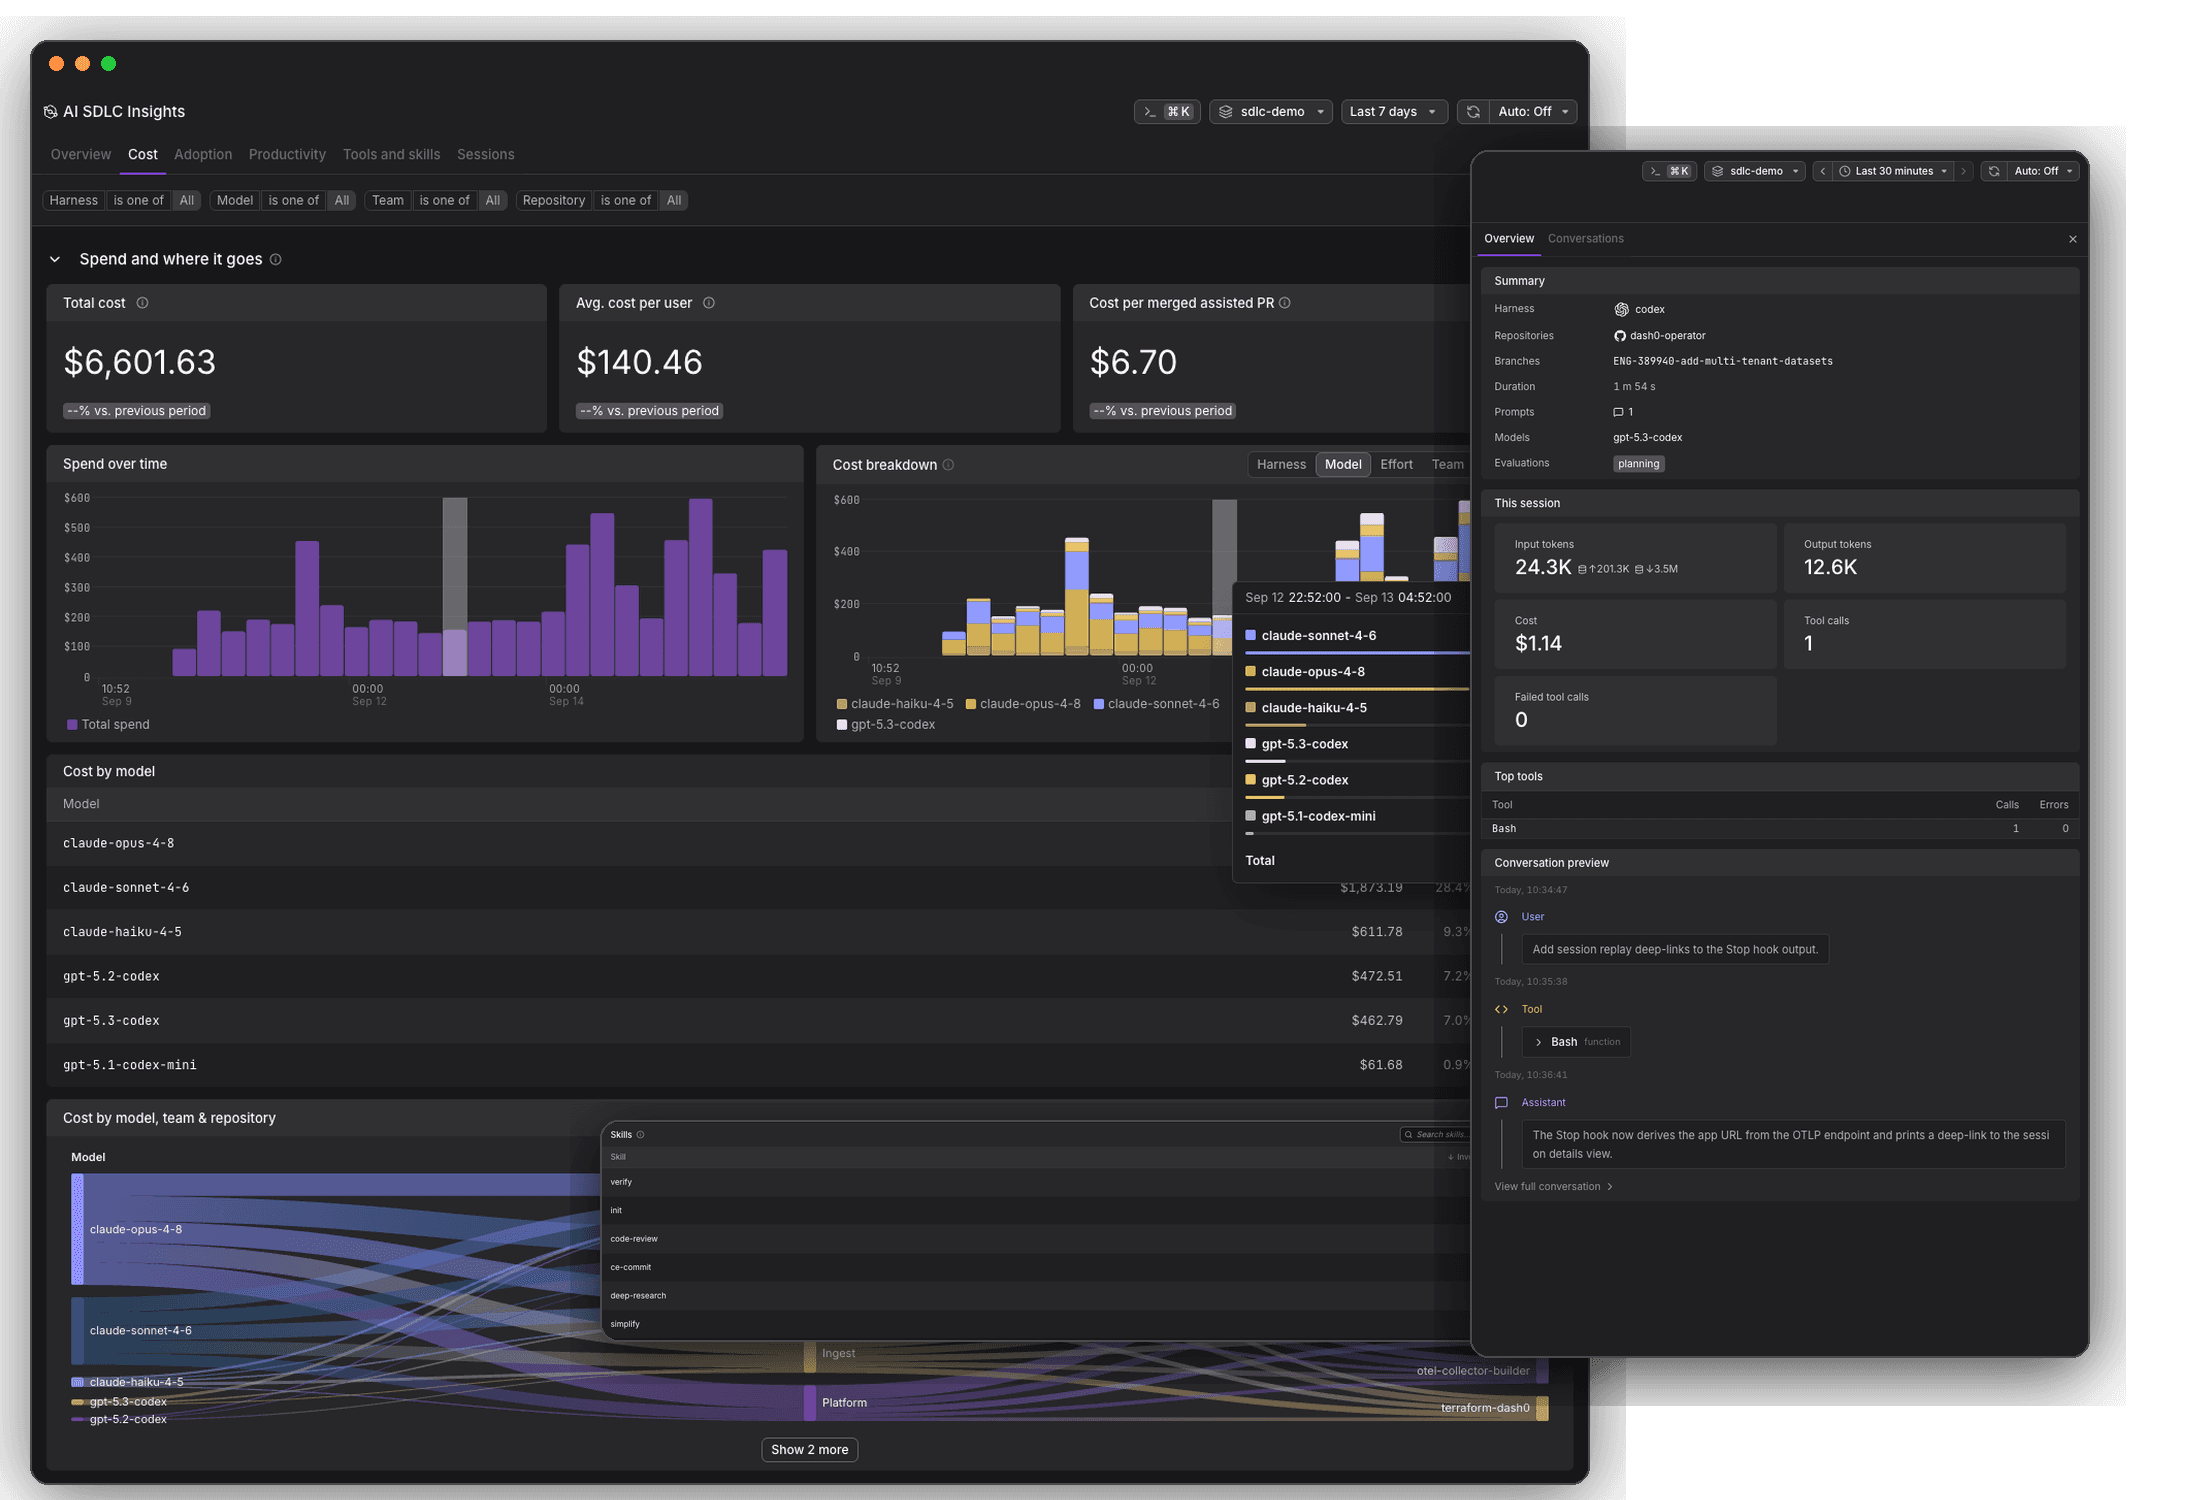
Task: Toggle claude-haiku-4-5 legend in Cost breakdown
Action: tap(895, 704)
